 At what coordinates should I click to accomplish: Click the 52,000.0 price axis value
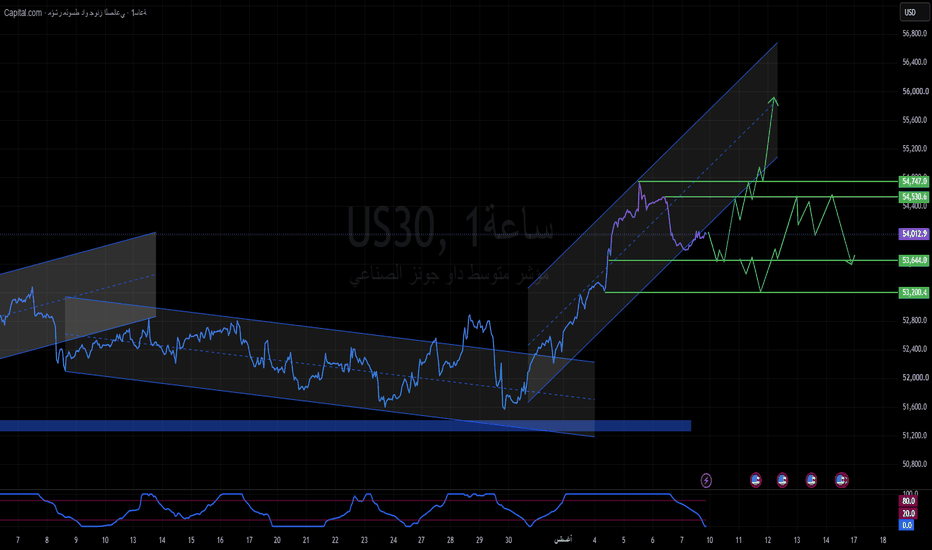click(915, 378)
